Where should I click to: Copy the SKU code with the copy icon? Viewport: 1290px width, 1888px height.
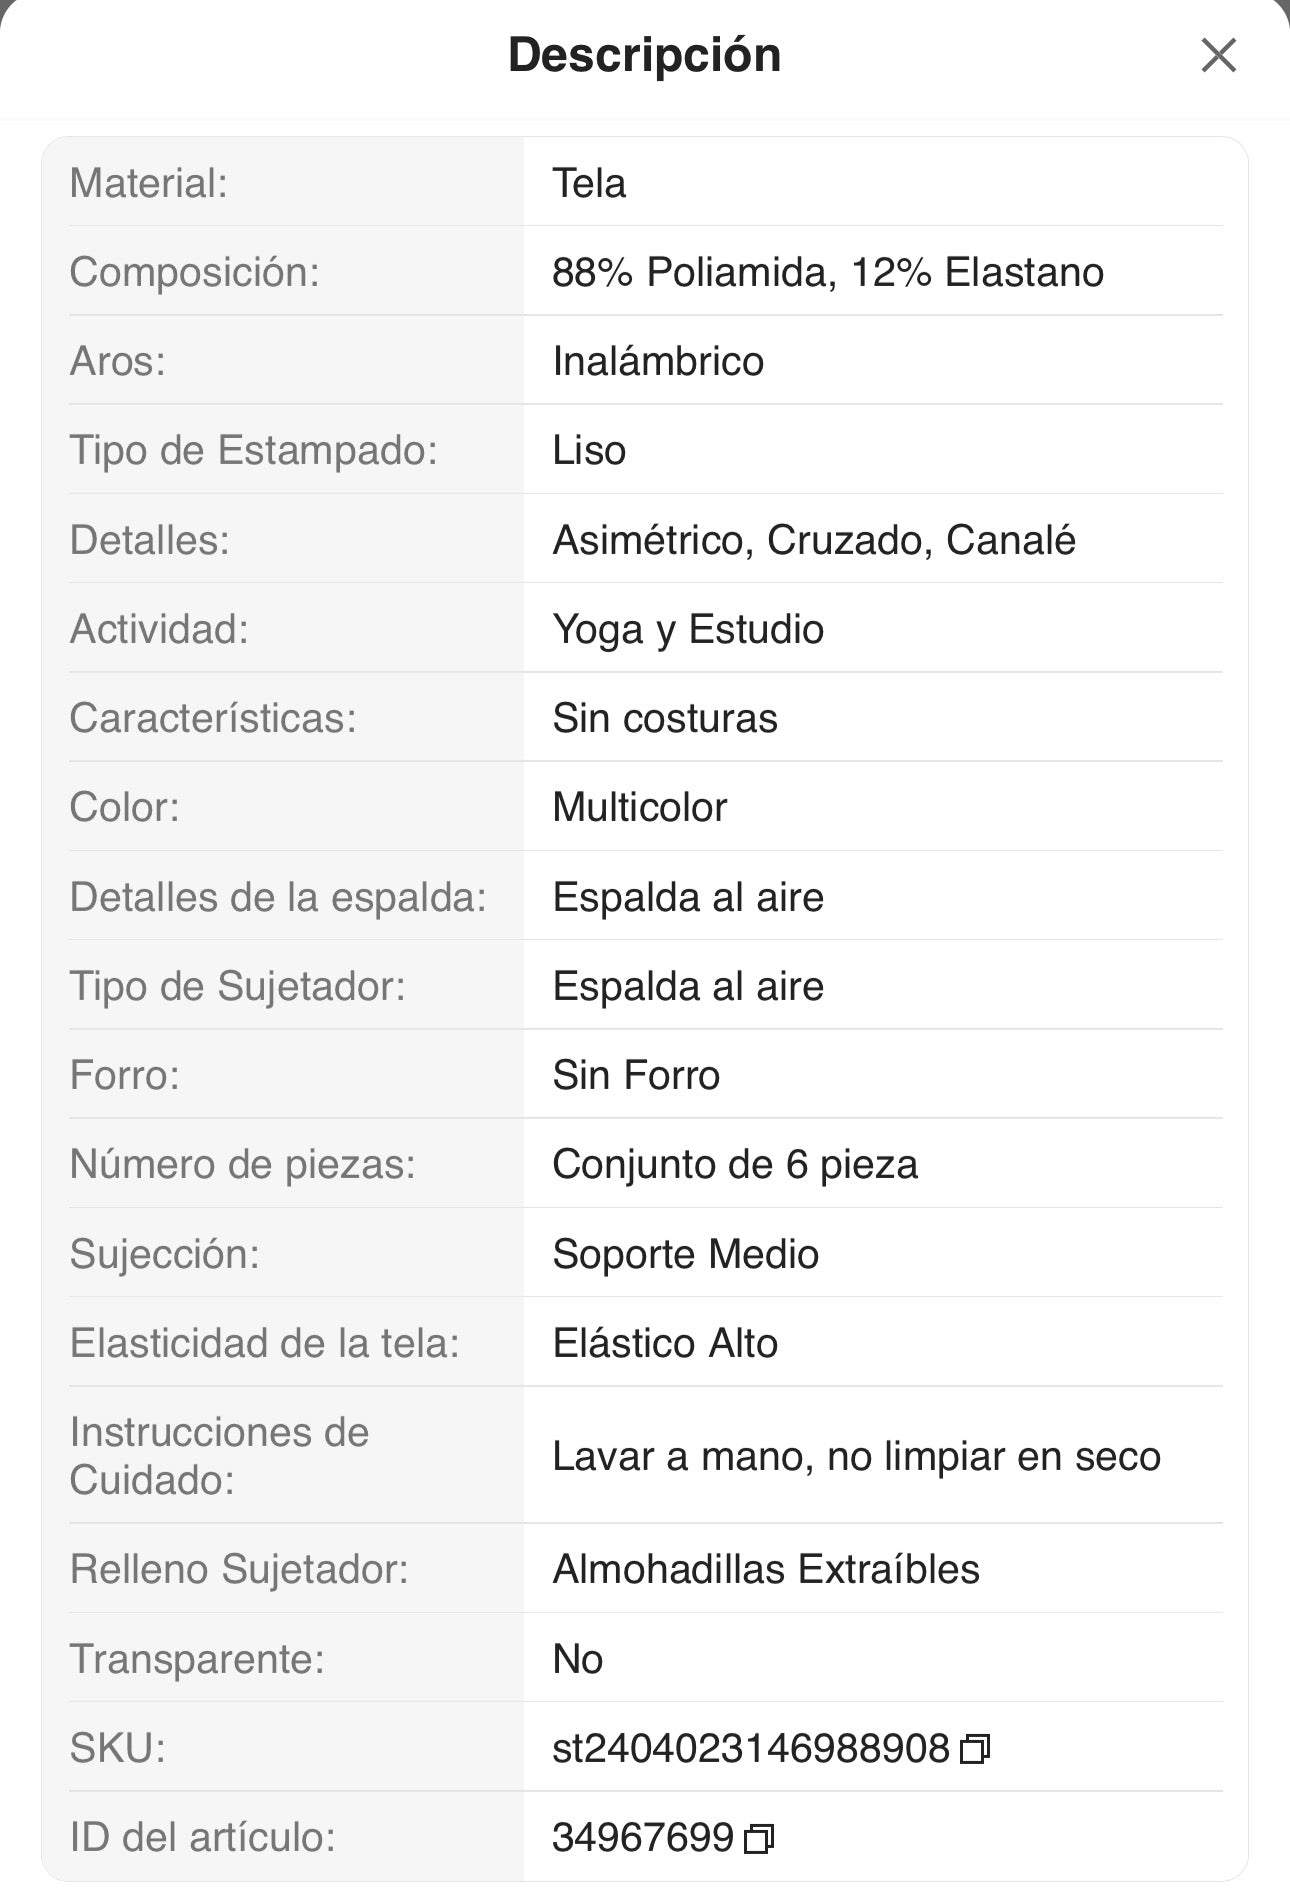point(974,1749)
